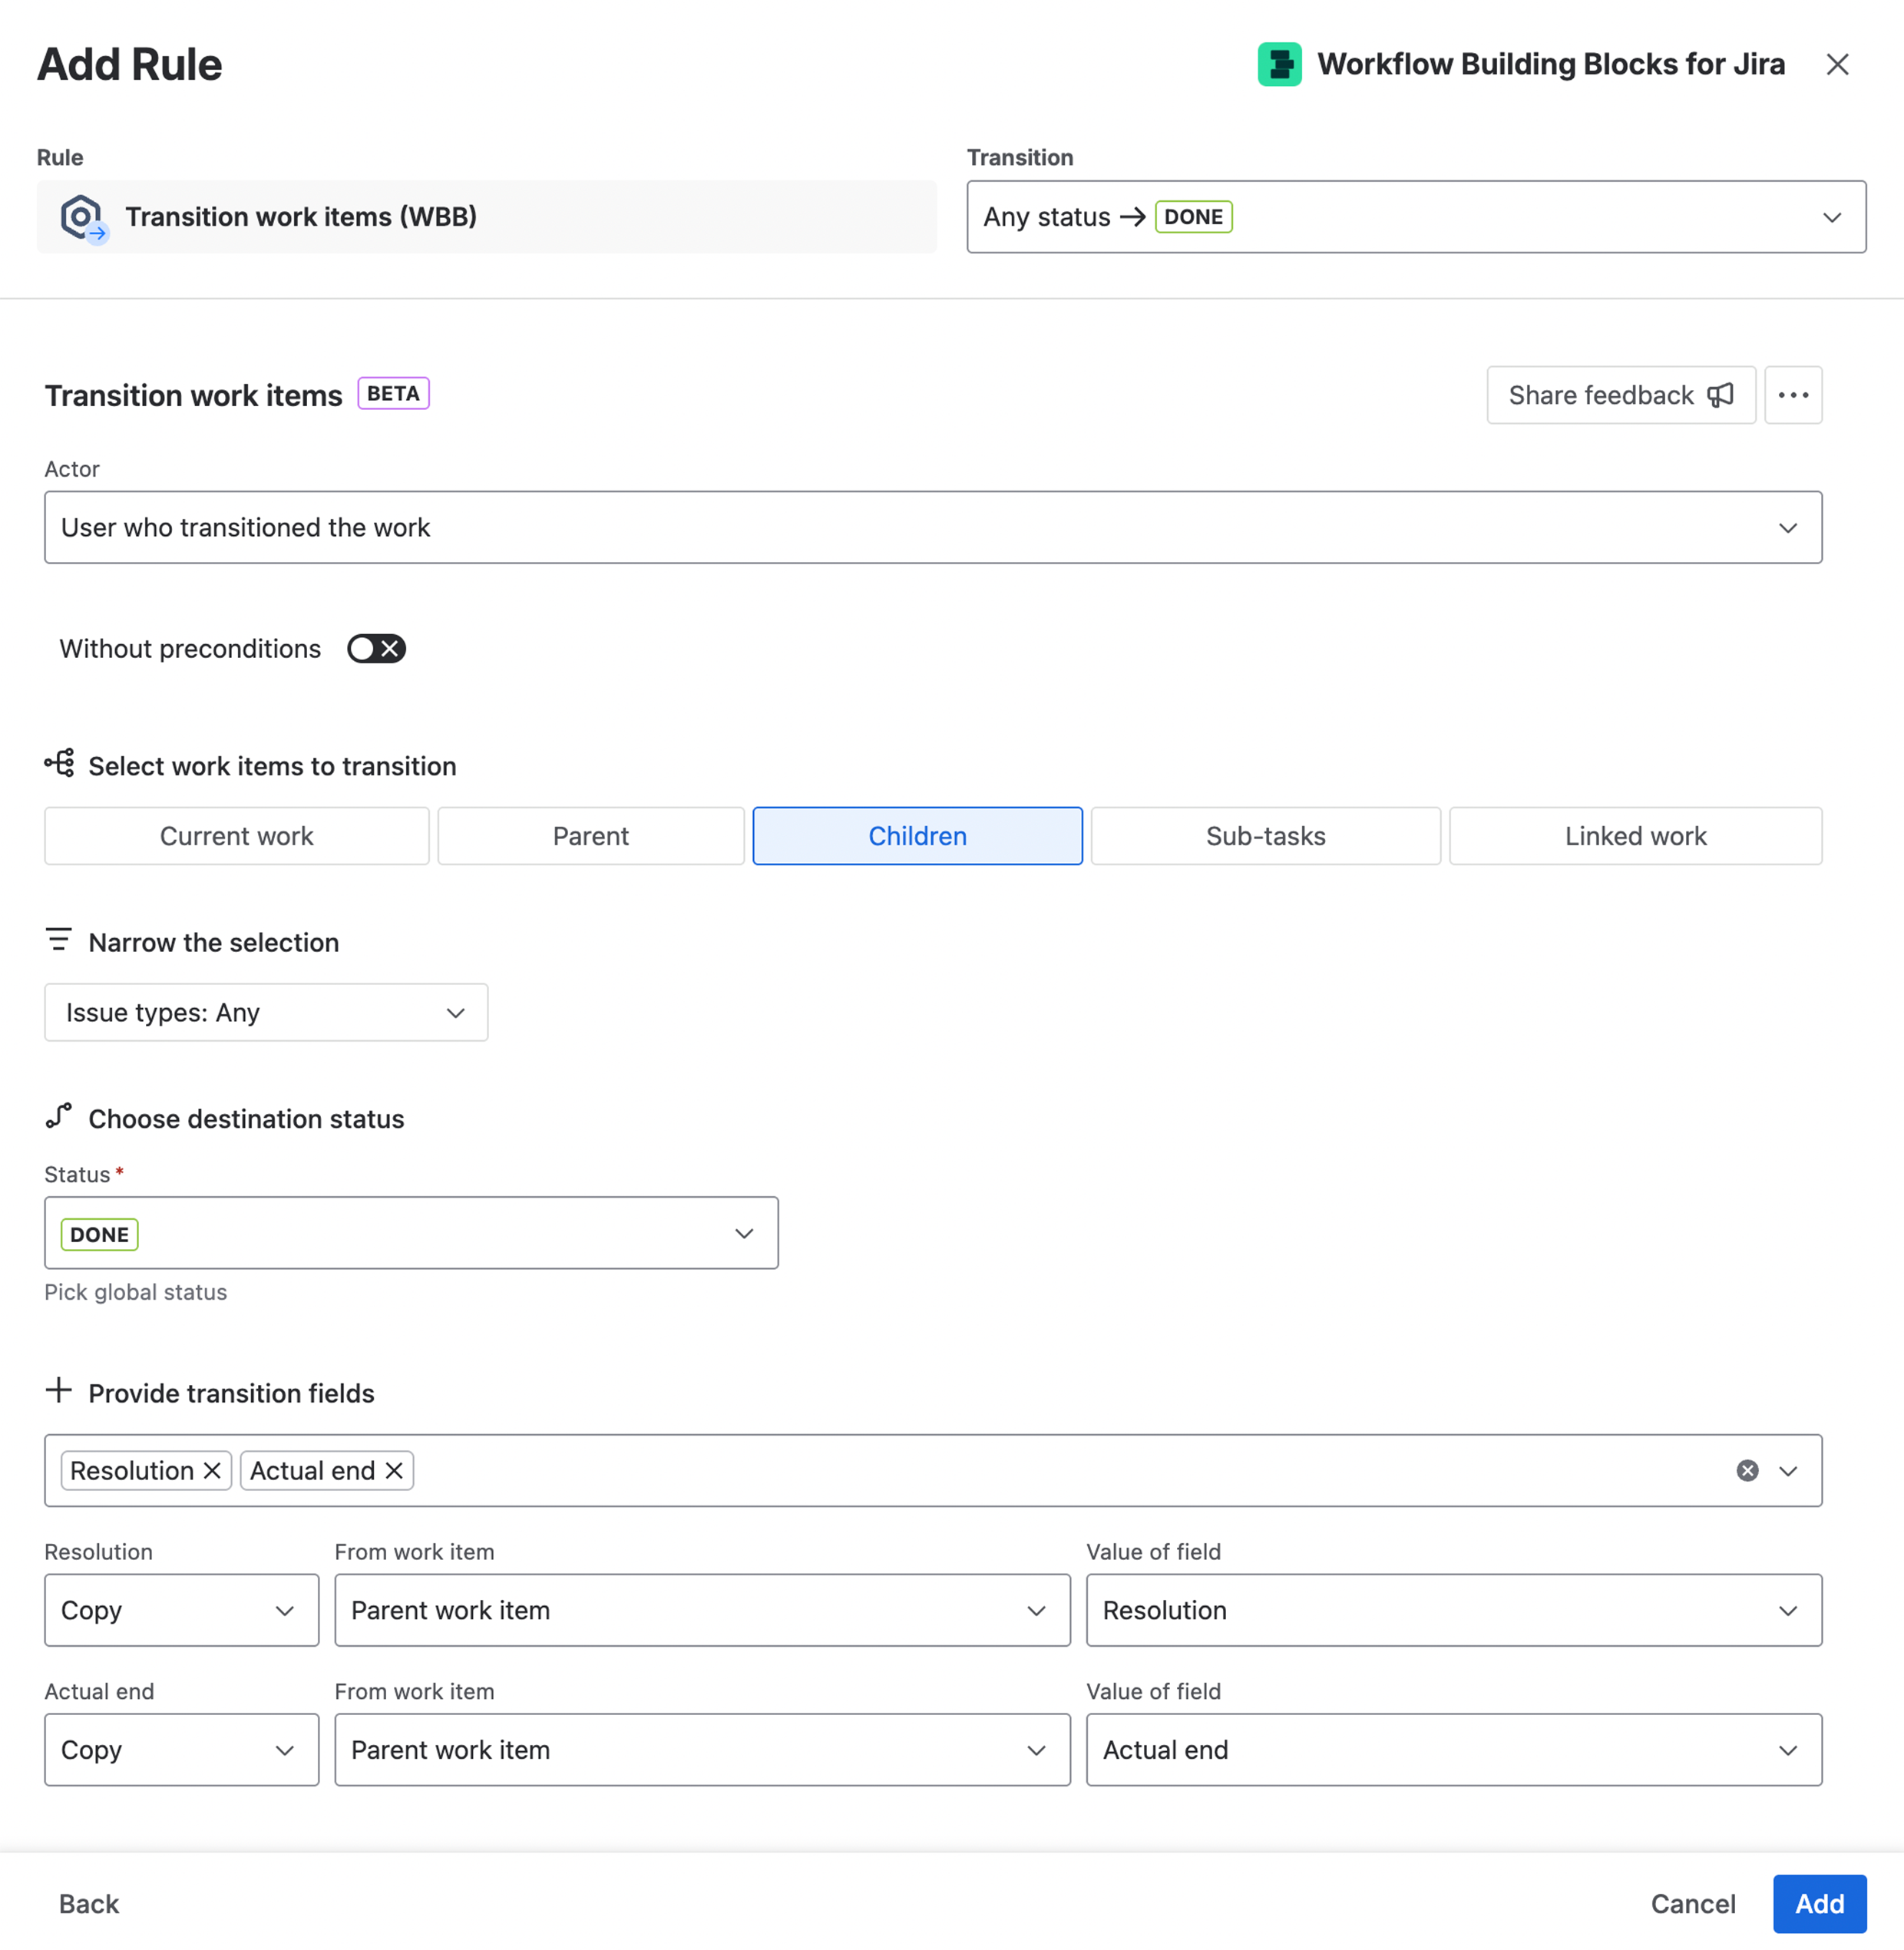
Task: Click the Workflow Building Blocks logo icon
Action: (1279, 63)
